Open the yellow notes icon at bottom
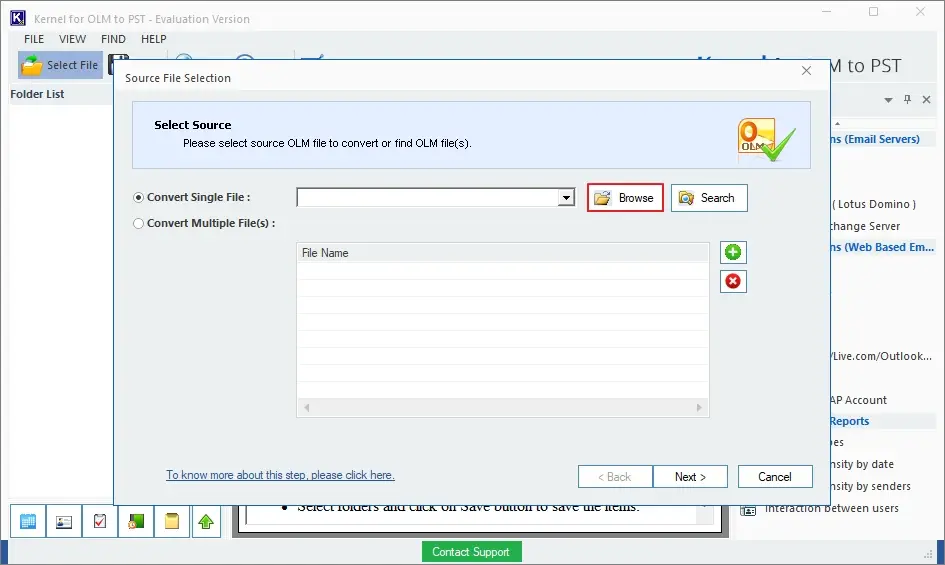The height and width of the screenshot is (565, 945). [172, 521]
